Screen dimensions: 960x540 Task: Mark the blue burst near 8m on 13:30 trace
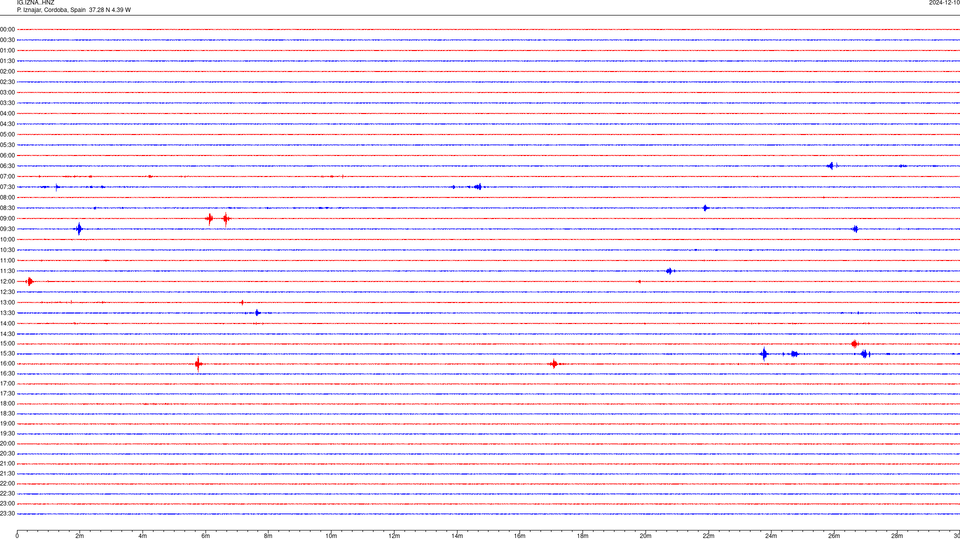(258, 313)
